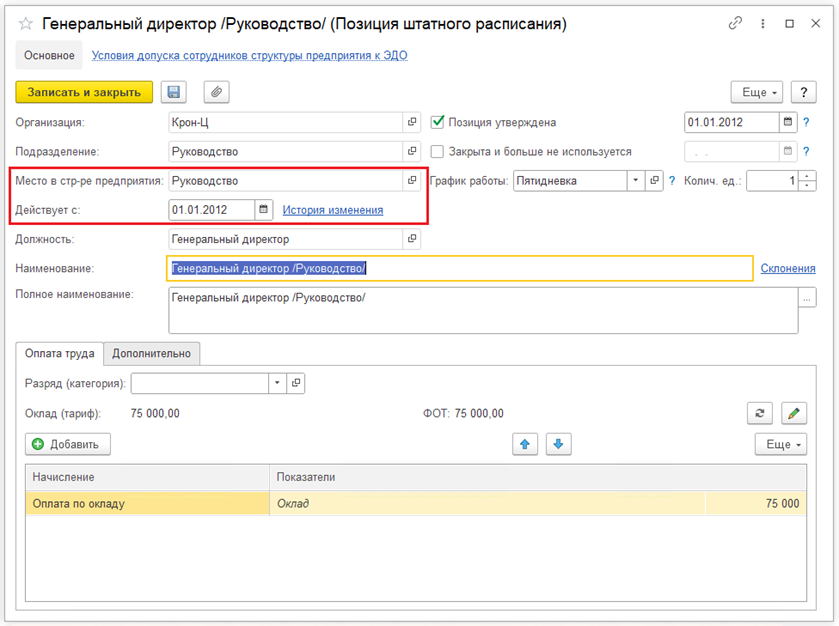839x626 pixels.
Task: Adjust Колич. ед. with the spinner arrows
Action: pos(807,180)
